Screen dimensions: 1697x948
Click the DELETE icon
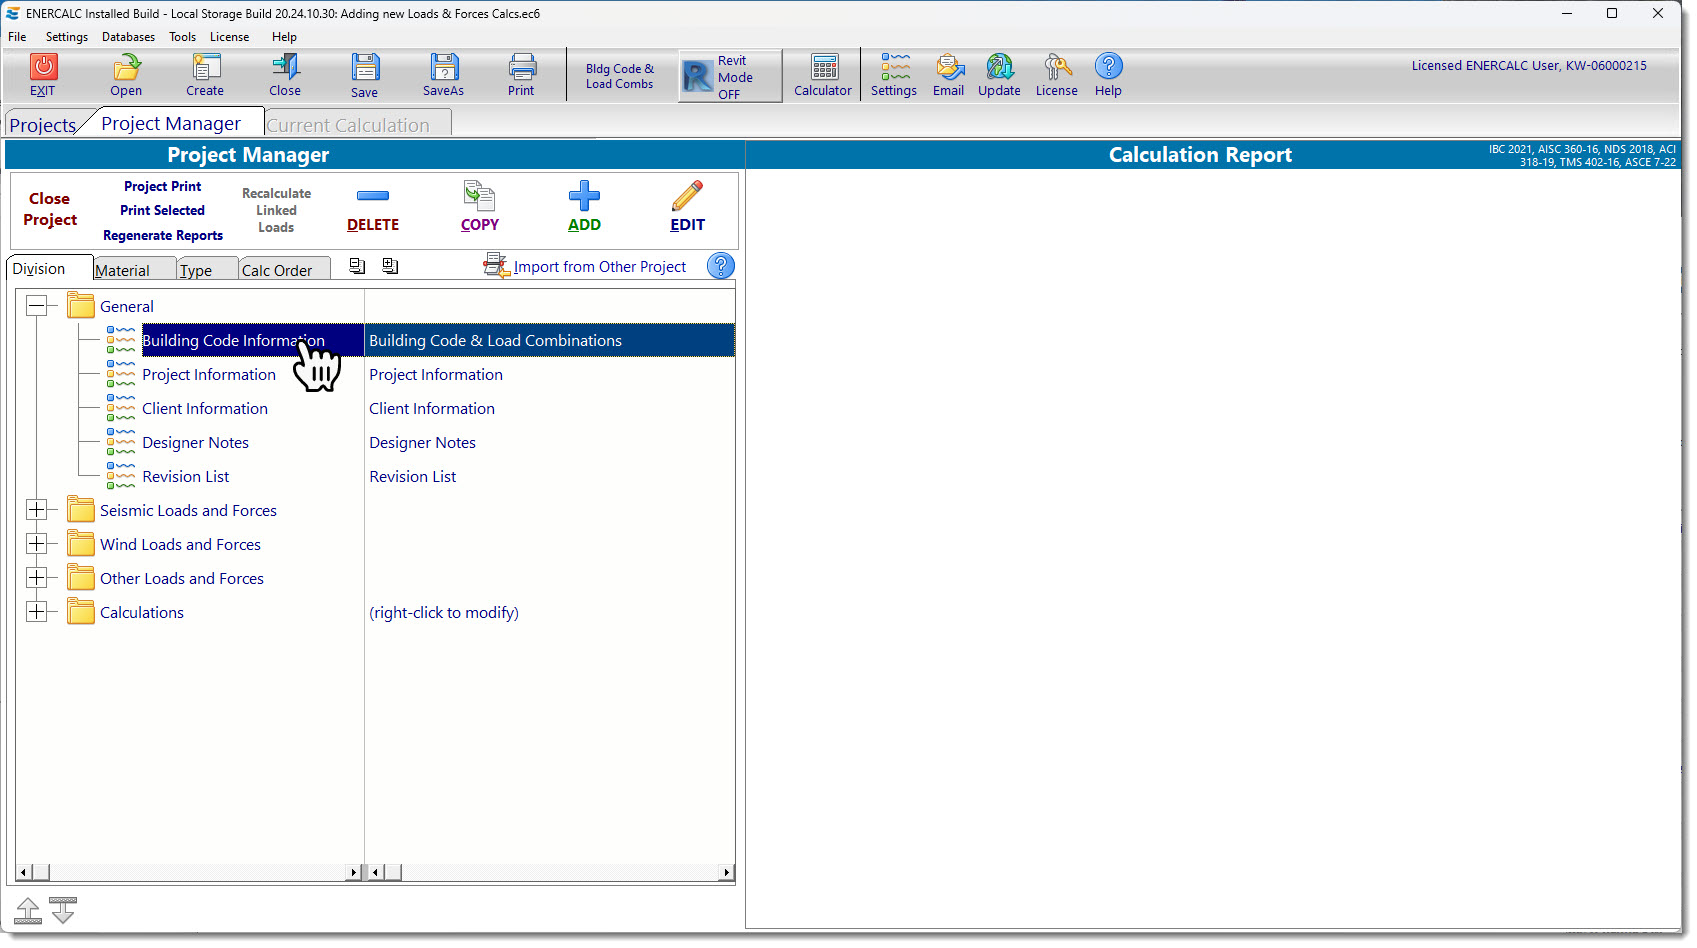click(372, 207)
